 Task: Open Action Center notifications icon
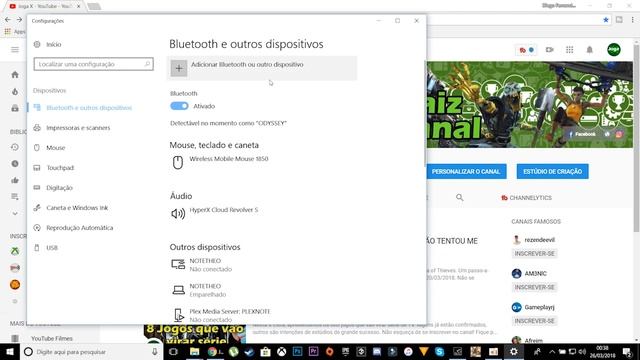click(x=628, y=352)
